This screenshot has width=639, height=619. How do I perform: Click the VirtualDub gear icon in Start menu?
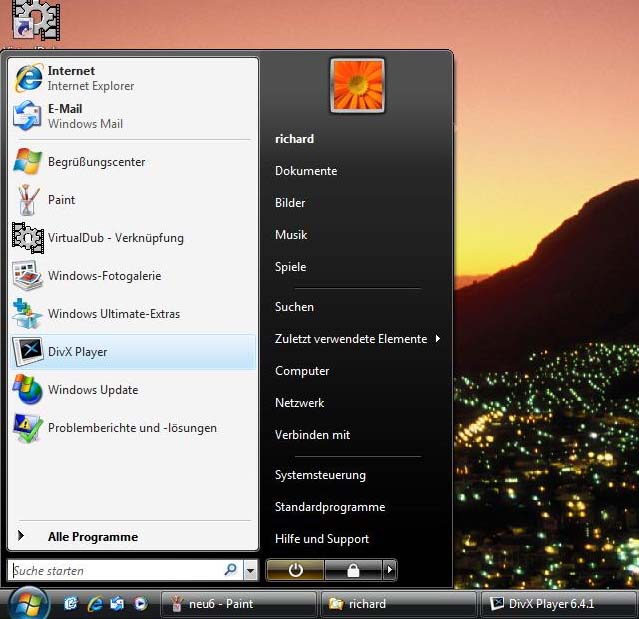tap(28, 238)
